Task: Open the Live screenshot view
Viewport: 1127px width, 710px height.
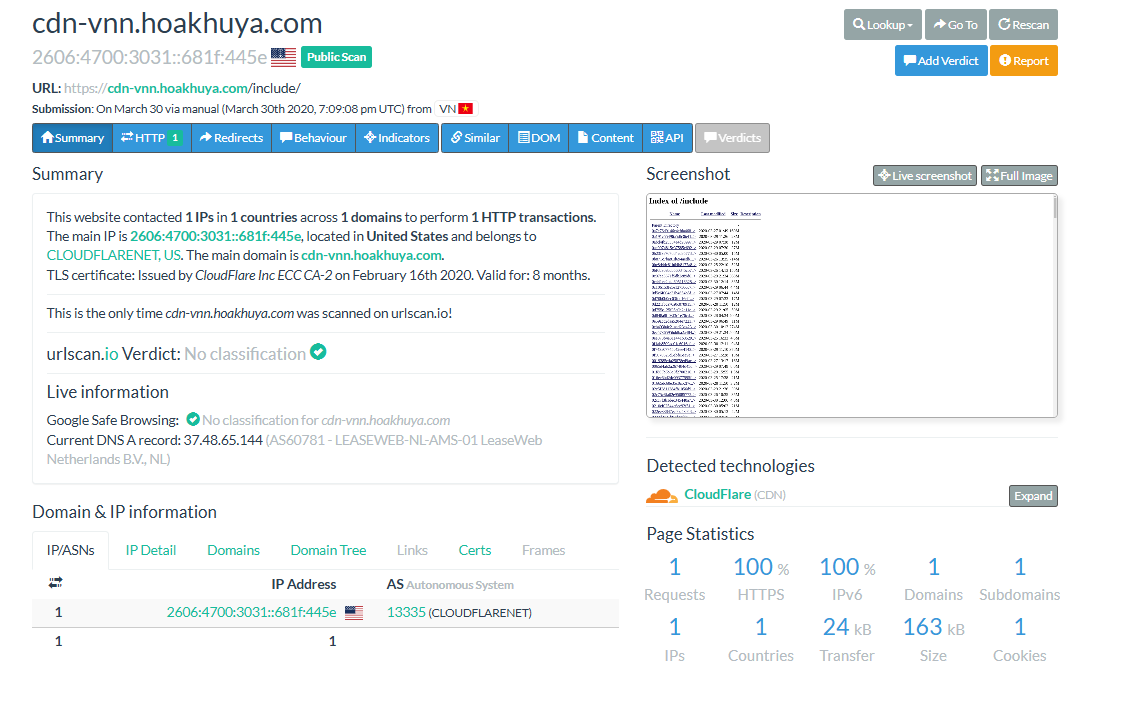Action: click(x=924, y=176)
